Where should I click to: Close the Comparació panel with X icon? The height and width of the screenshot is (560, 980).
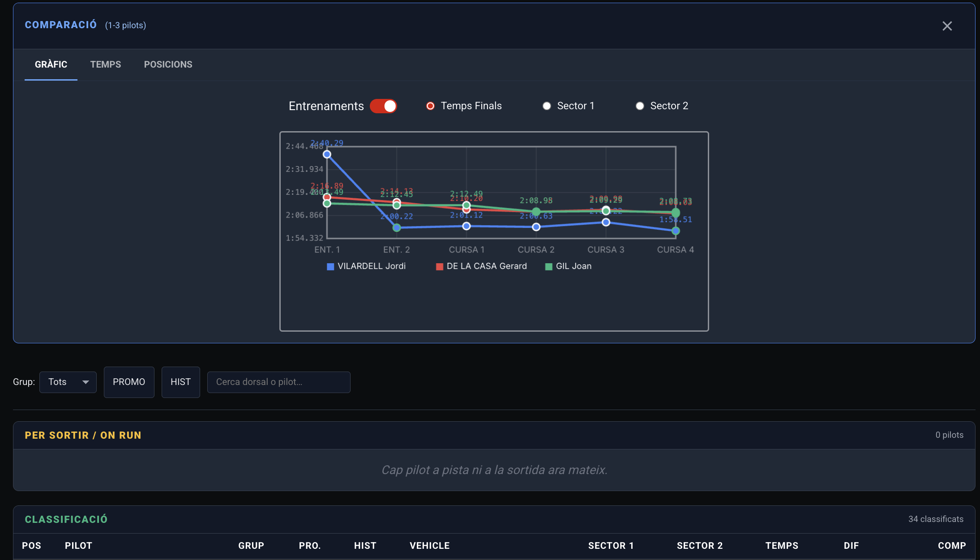[x=947, y=26]
